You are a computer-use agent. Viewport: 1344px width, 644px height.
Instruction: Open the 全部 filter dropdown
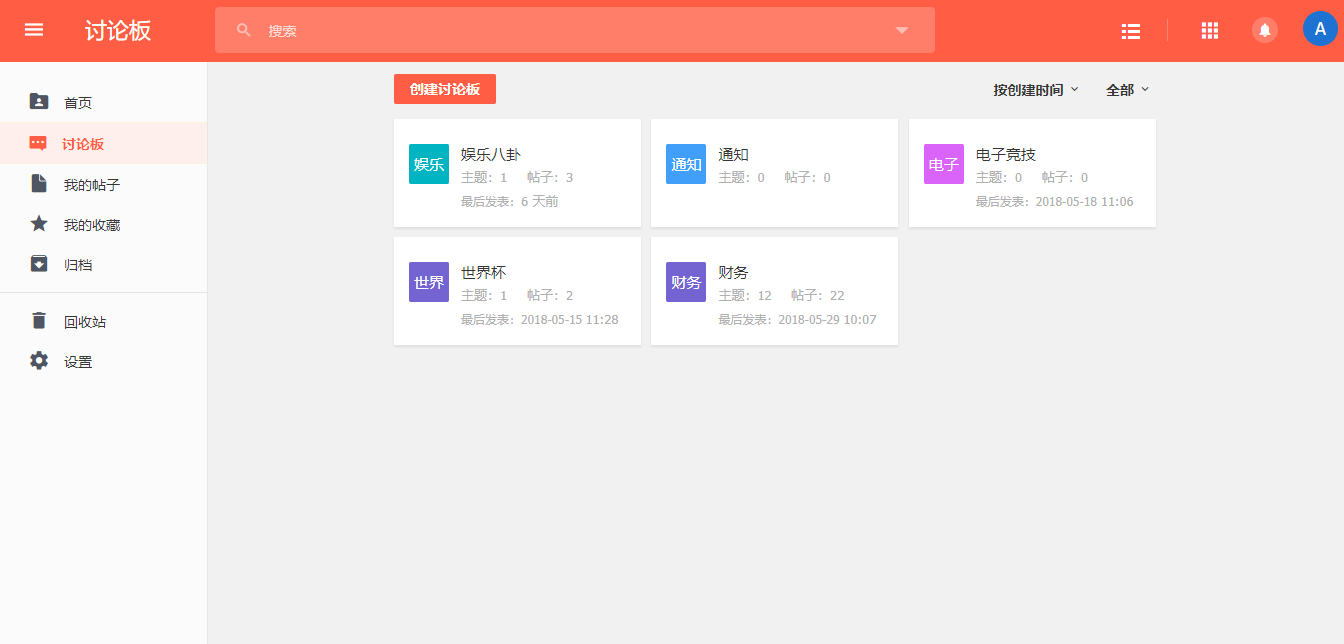tap(1127, 90)
